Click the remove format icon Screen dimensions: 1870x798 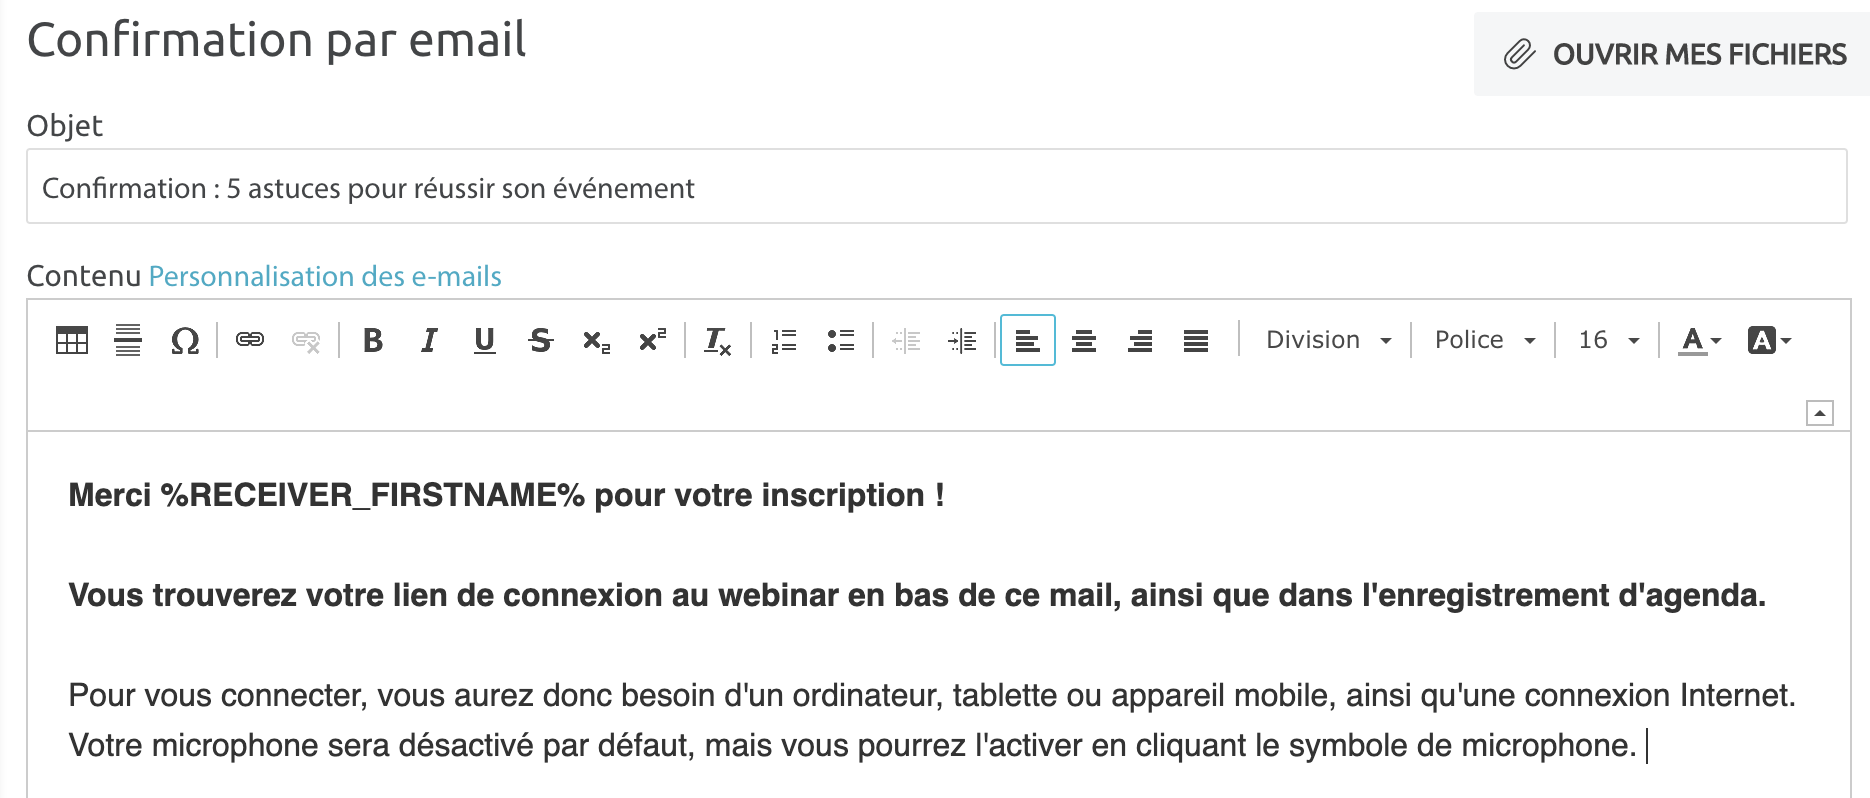pyautogui.click(x=717, y=341)
